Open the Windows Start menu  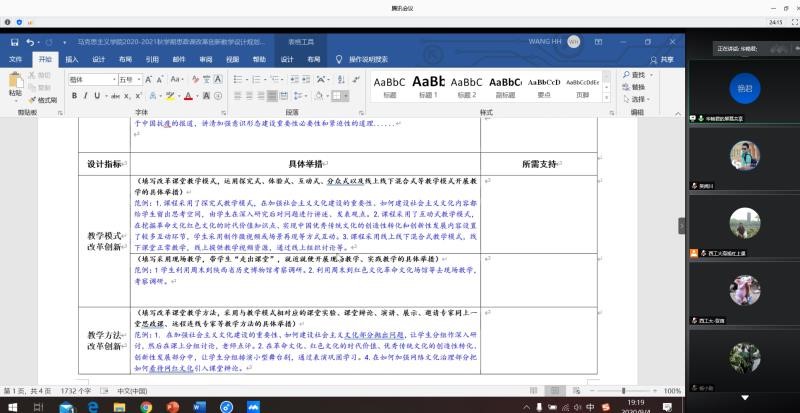coord(10,406)
